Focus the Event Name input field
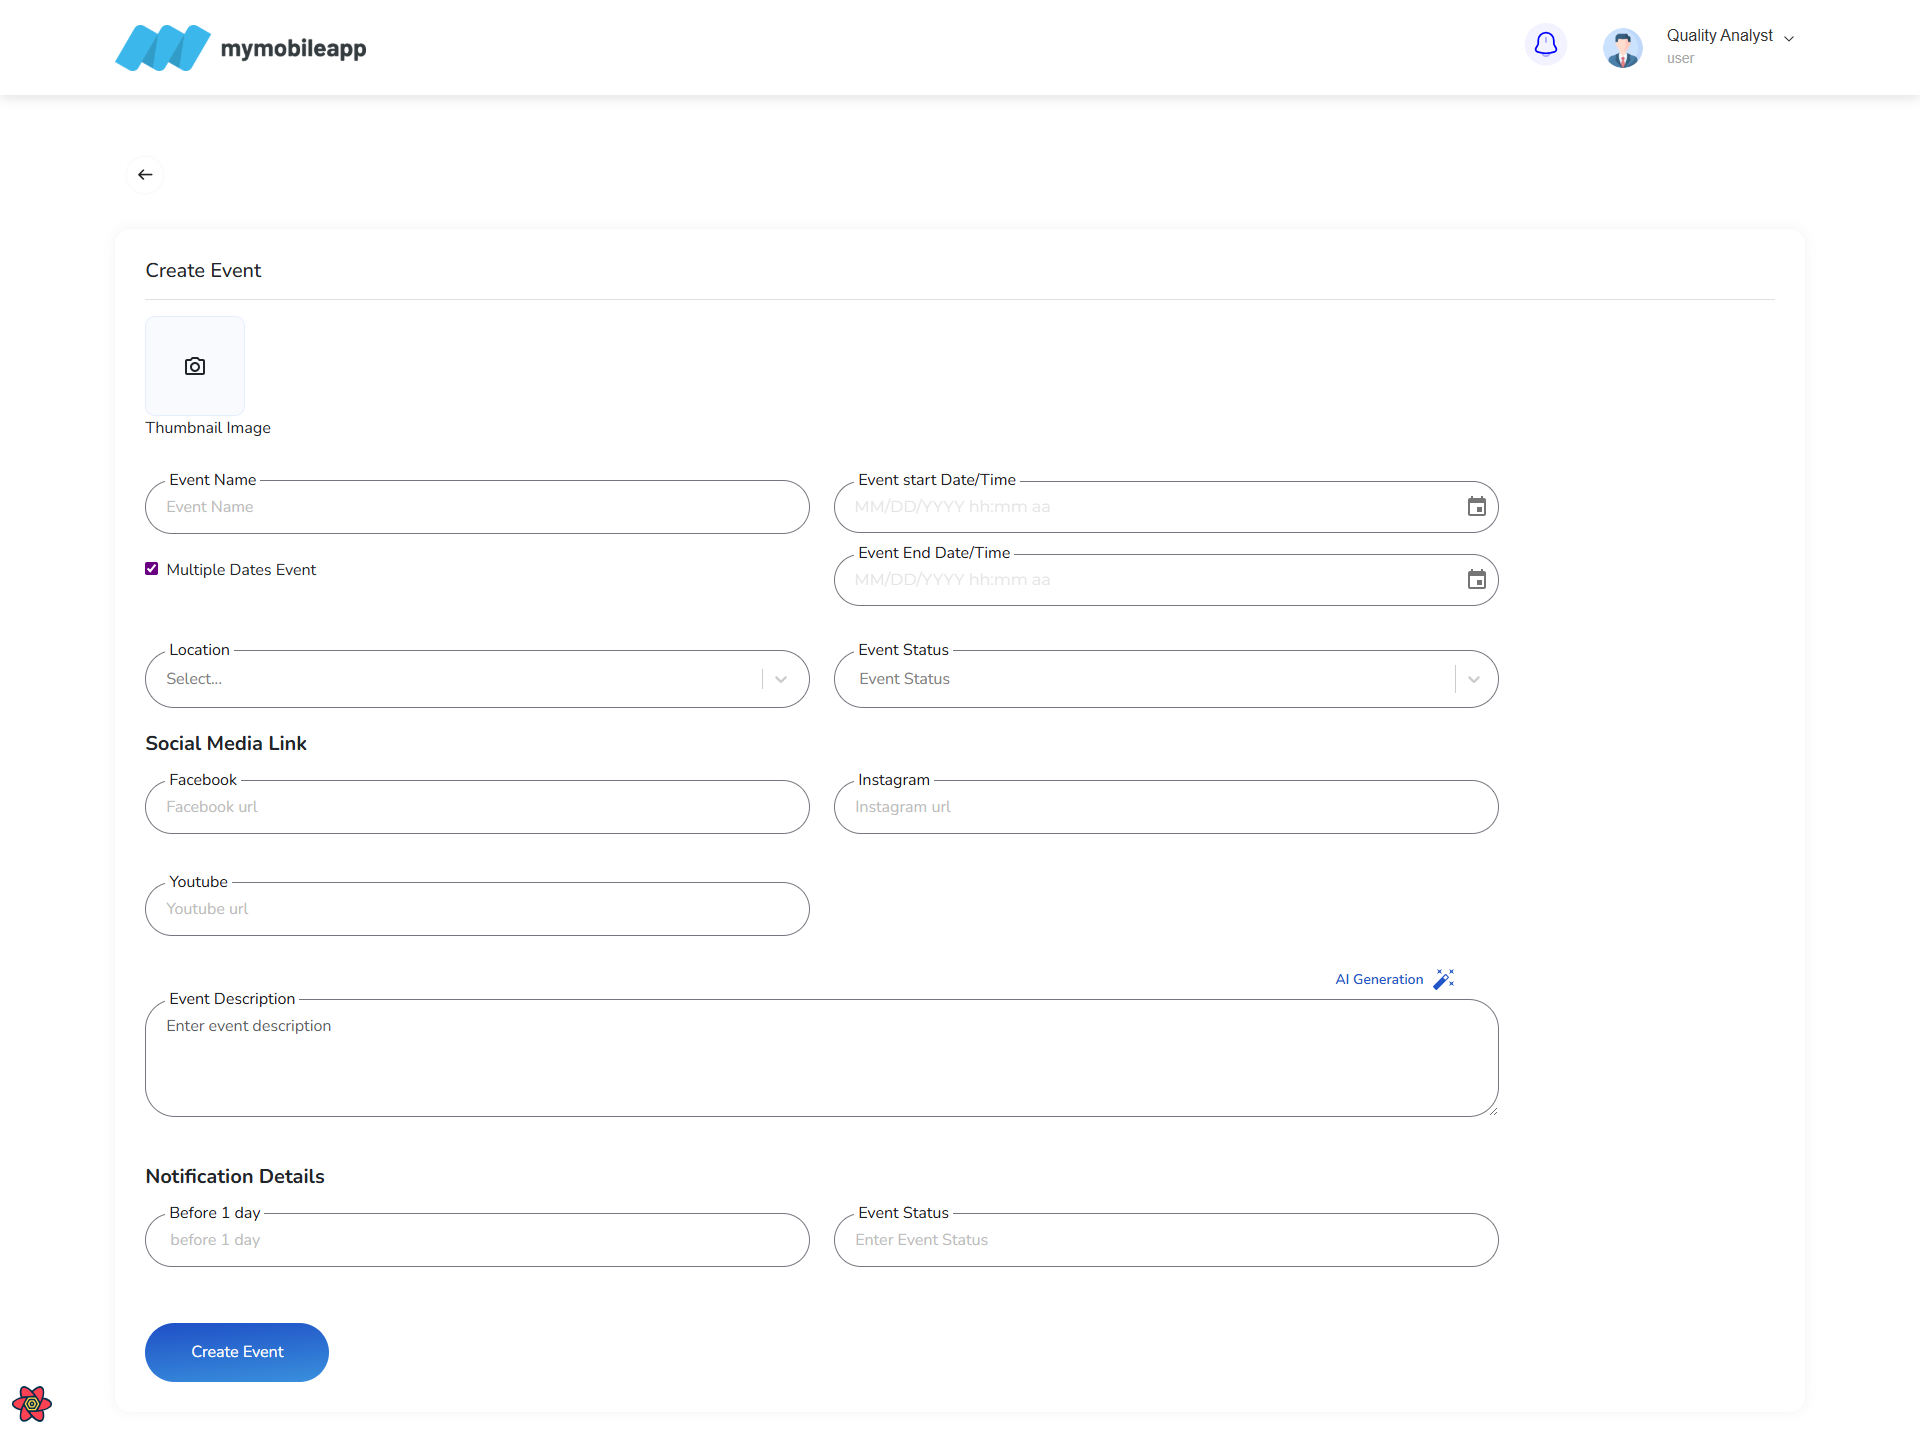The height and width of the screenshot is (1437, 1920). click(x=477, y=507)
